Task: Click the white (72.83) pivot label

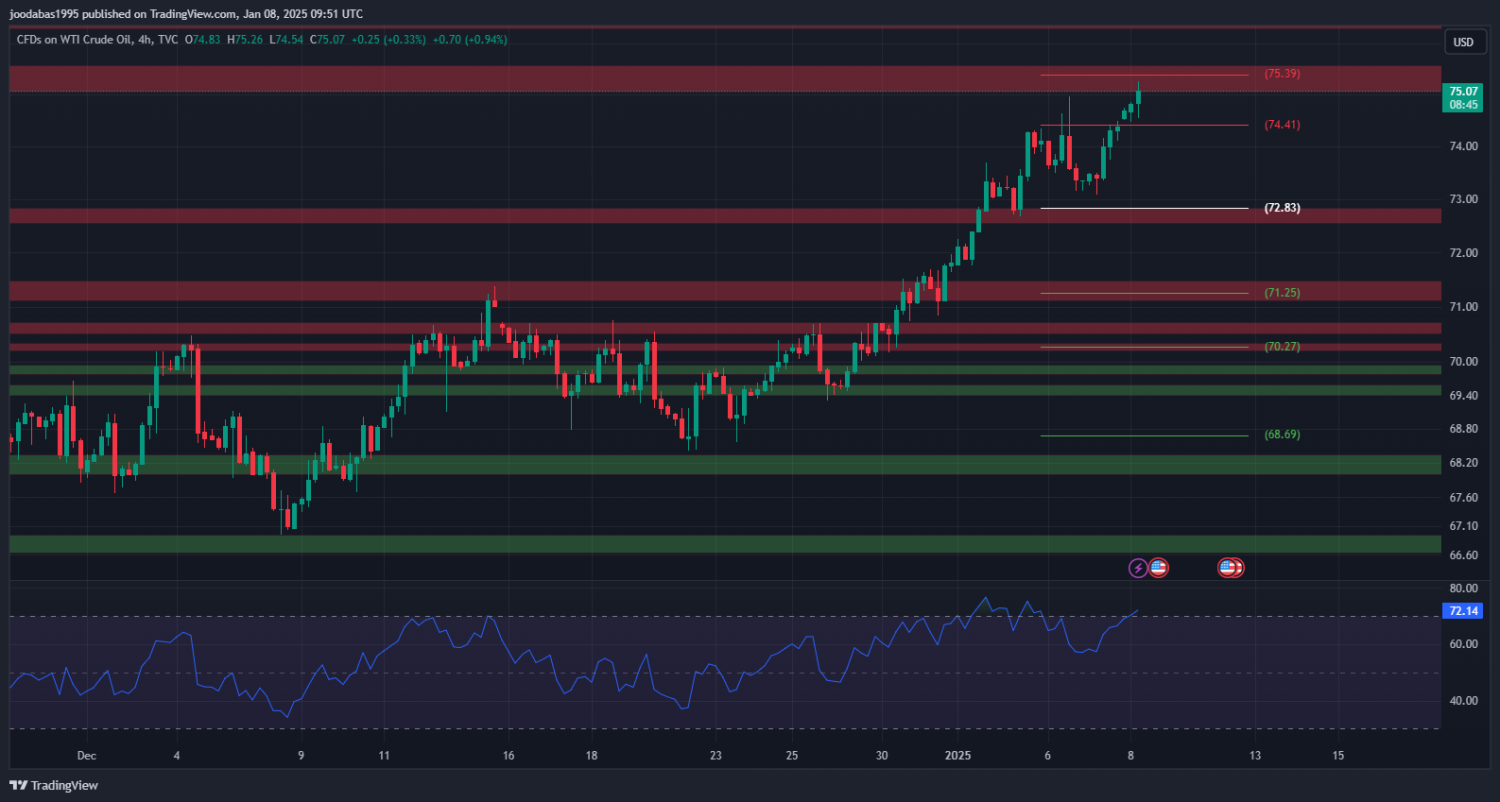Action: pos(1282,208)
